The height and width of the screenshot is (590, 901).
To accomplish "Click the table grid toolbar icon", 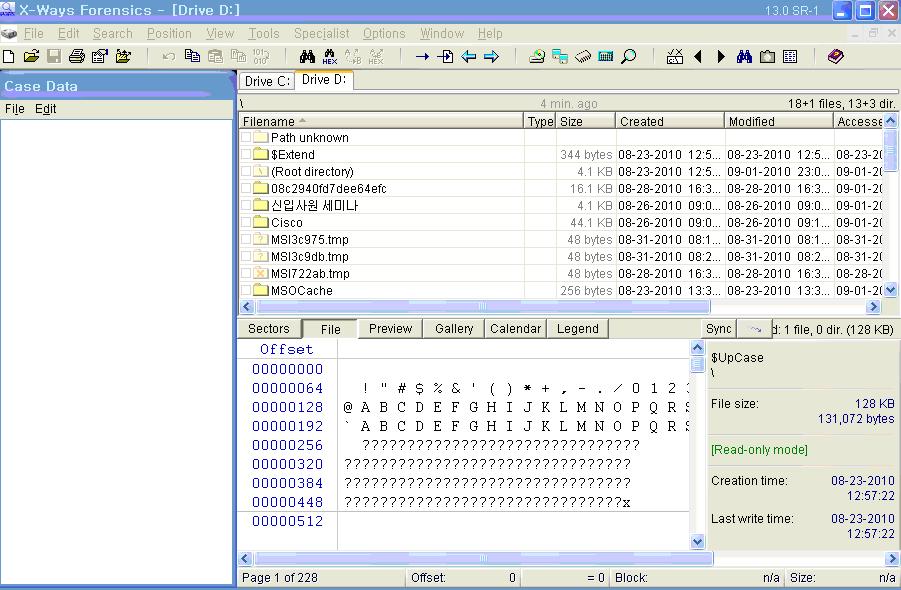I will [x=790, y=56].
